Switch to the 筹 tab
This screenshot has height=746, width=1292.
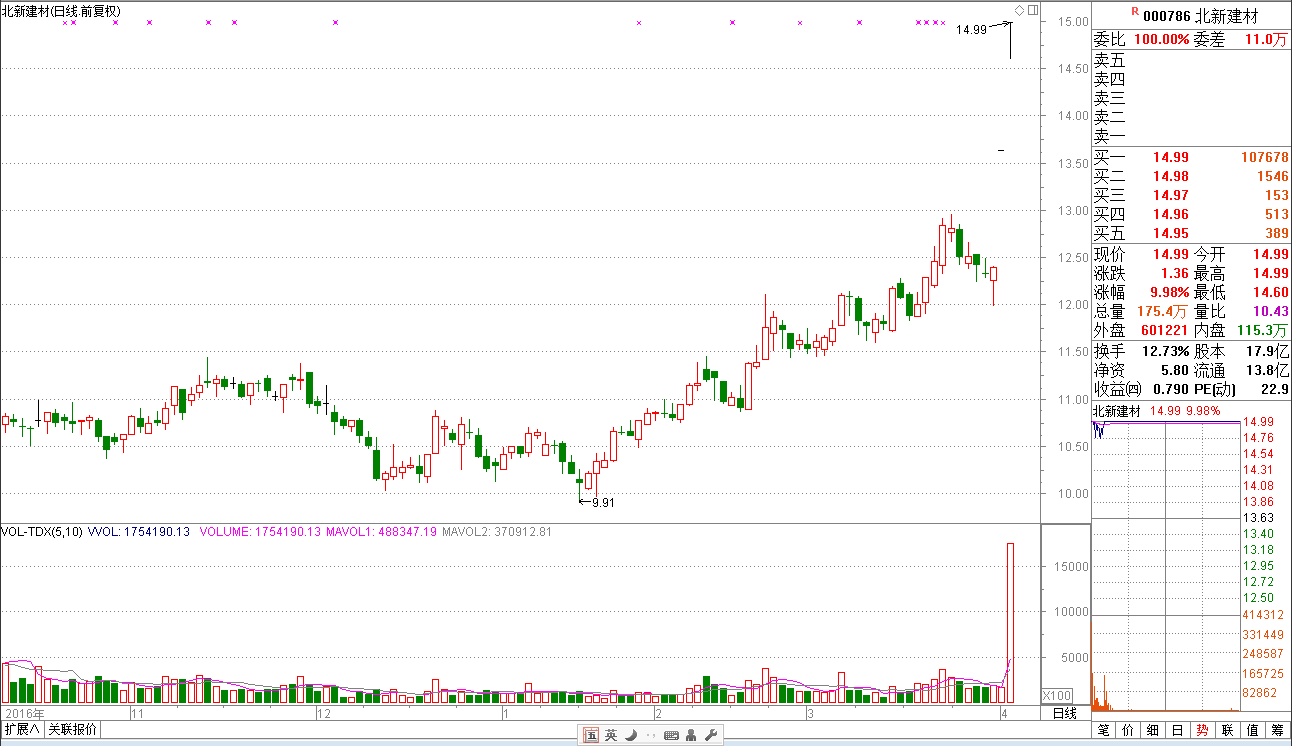[1278, 731]
